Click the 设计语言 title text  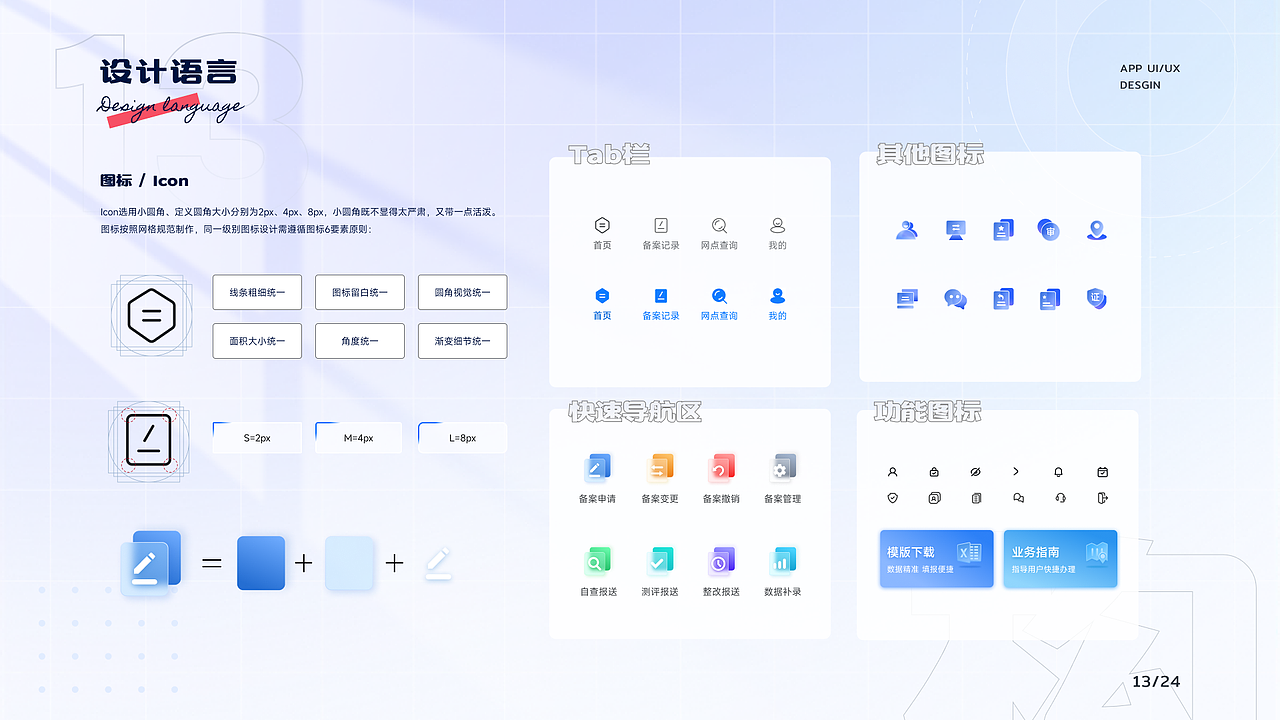click(x=168, y=73)
